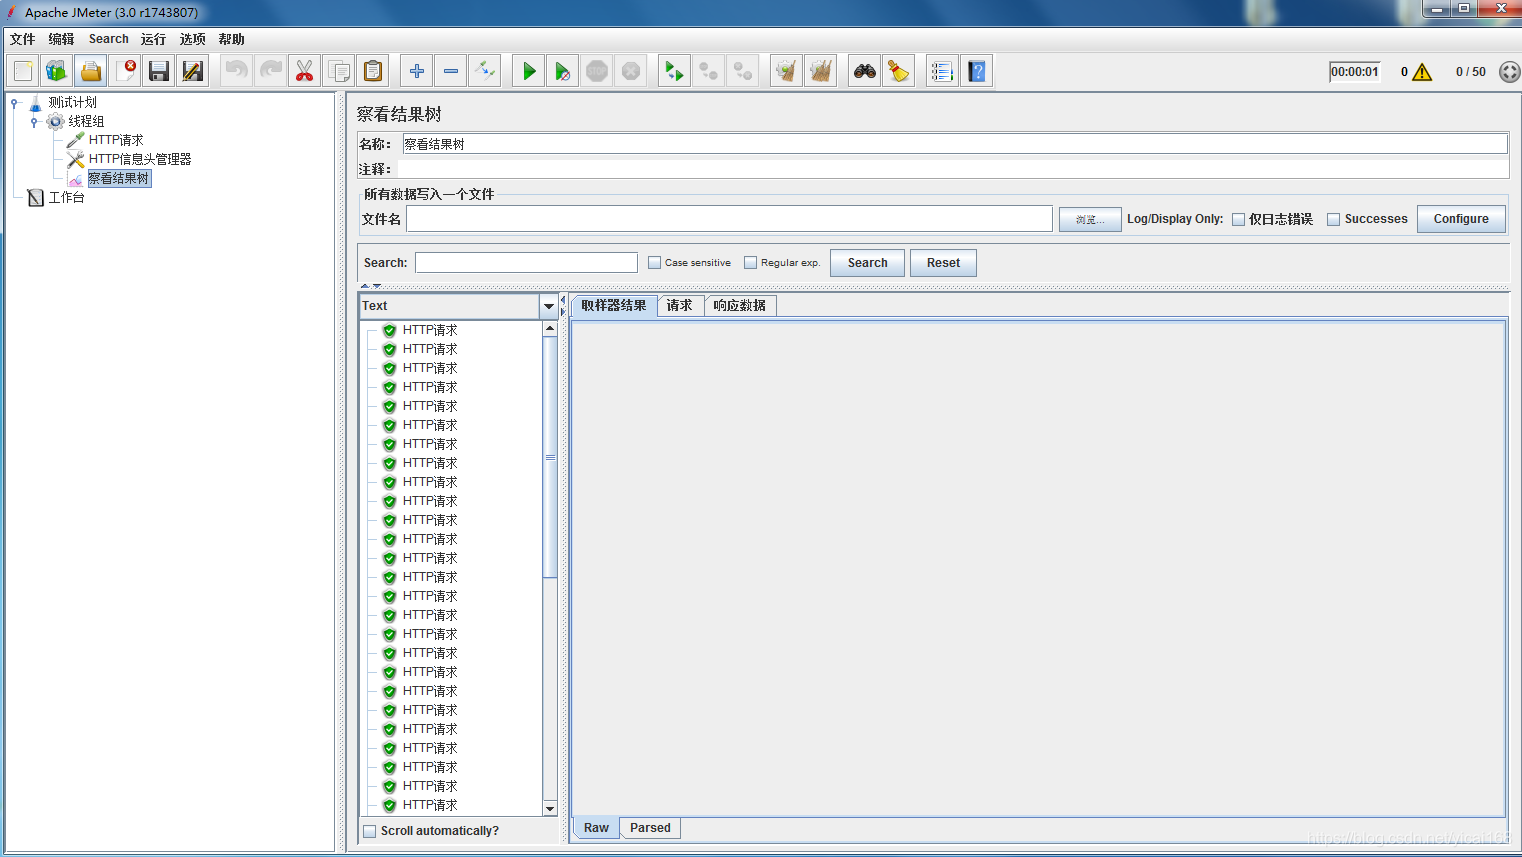The image size is (1522, 857).
Task: Select 察看结果树 tree node
Action: (x=118, y=178)
